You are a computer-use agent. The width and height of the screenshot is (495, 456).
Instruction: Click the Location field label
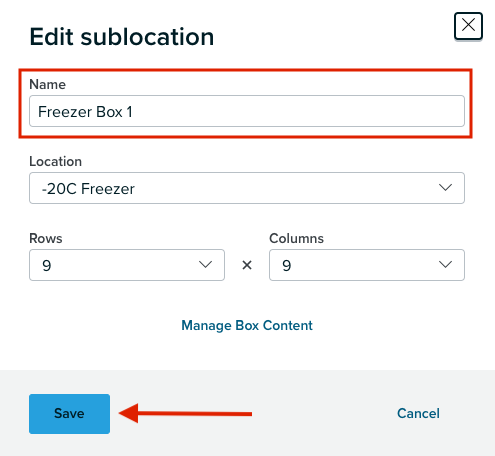pos(55,161)
